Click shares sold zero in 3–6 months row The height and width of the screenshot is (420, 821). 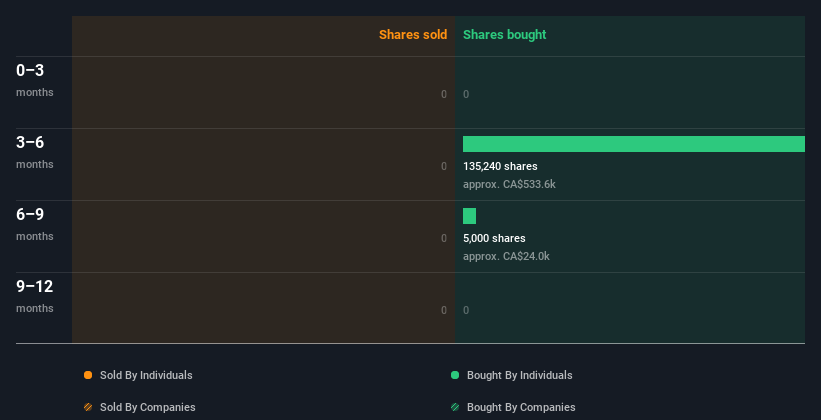coord(444,166)
